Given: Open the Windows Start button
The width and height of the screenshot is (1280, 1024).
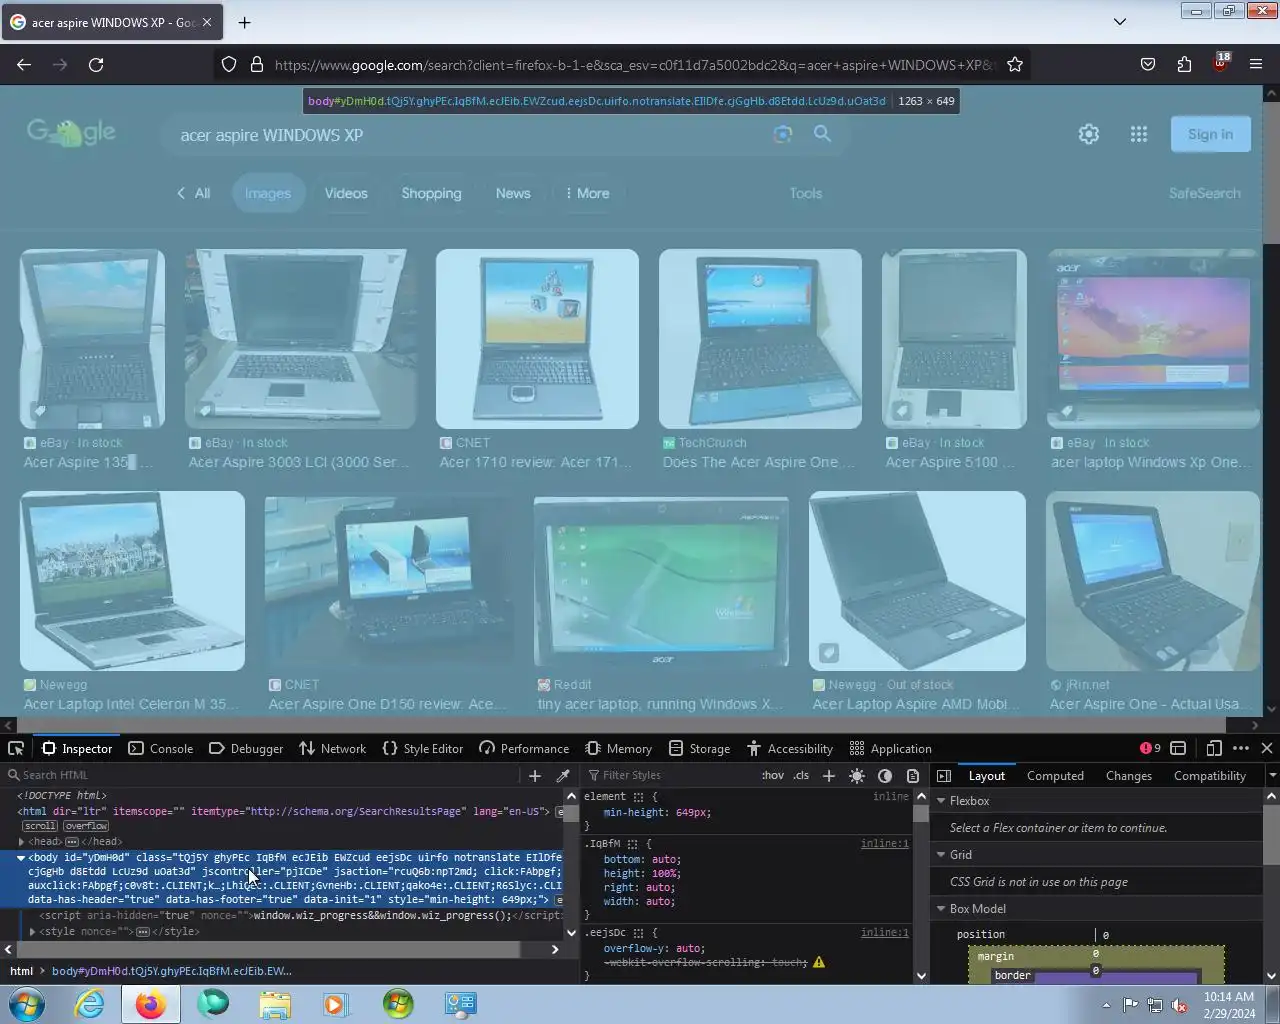Looking at the screenshot, I should 27,1003.
